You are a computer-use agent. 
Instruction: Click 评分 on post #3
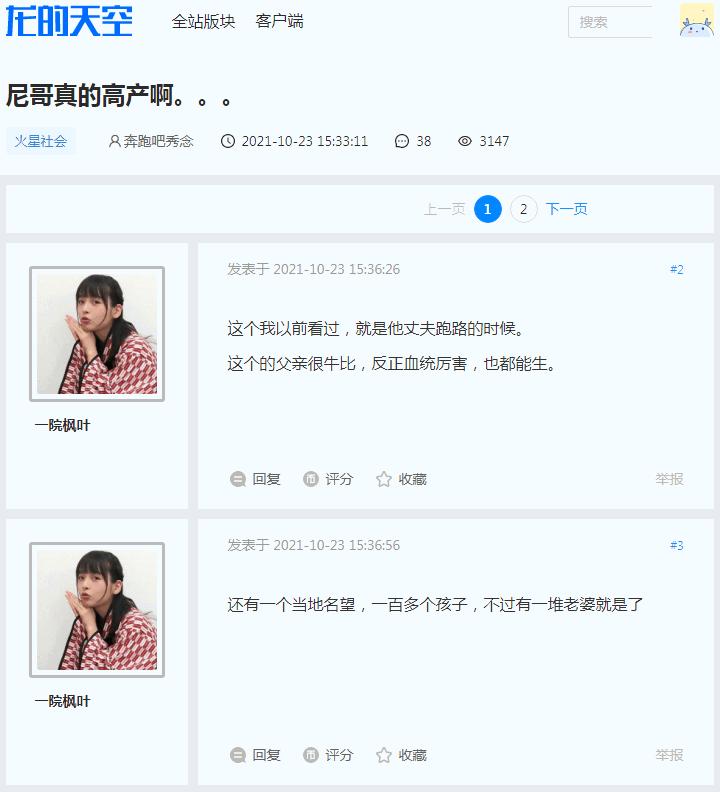point(339,755)
